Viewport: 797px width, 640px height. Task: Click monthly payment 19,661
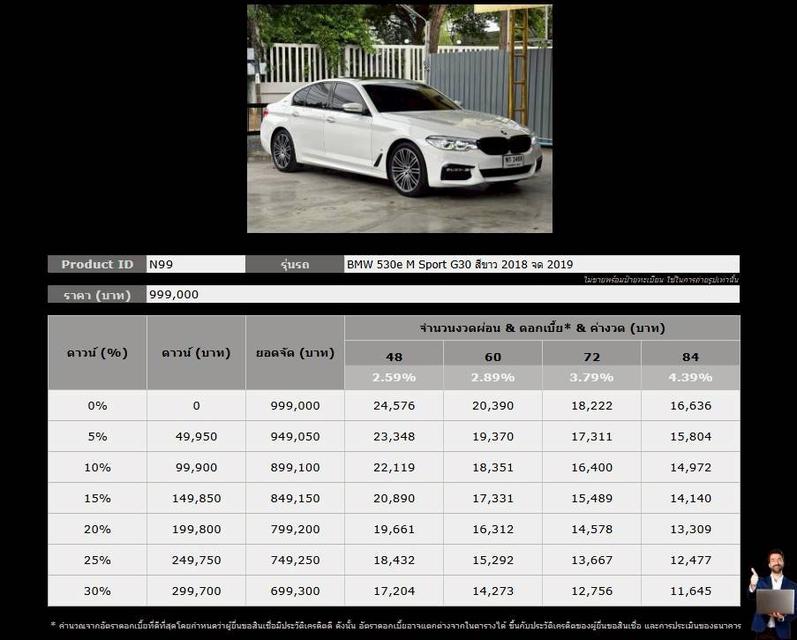[x=394, y=529]
